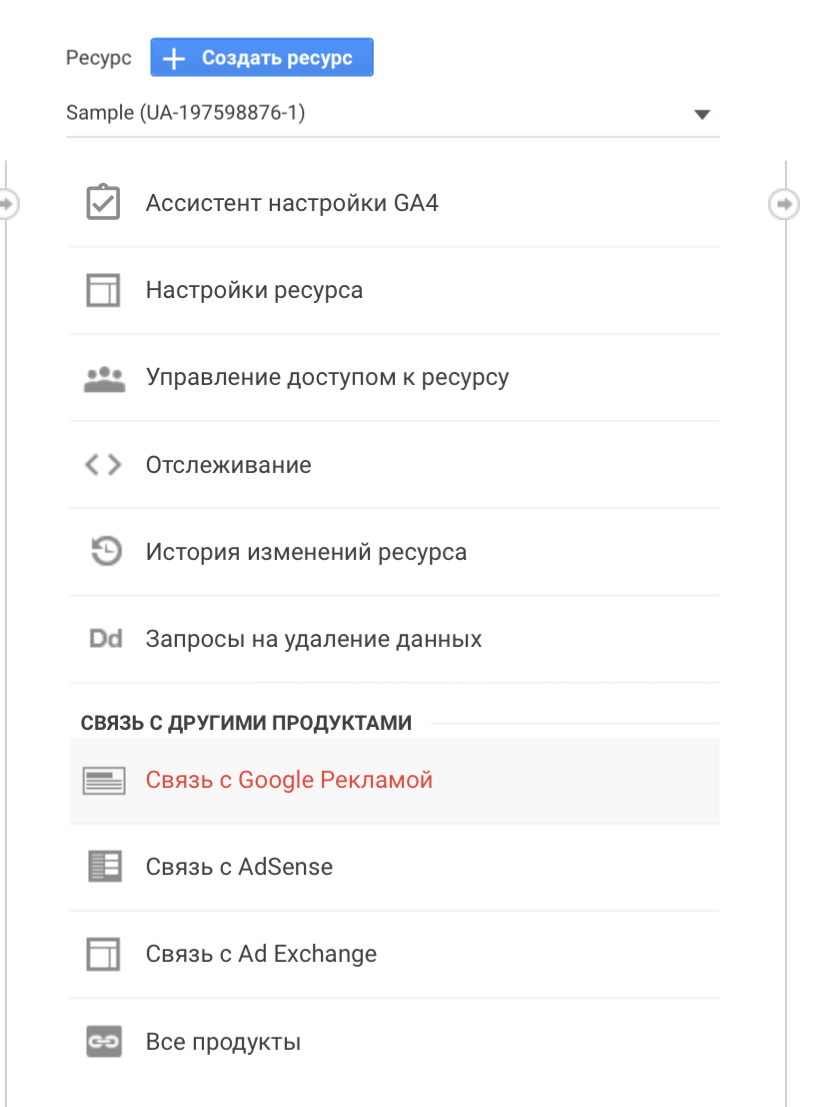Click the history clock icon
The height and width of the screenshot is (1107, 840).
pyautogui.click(x=105, y=552)
